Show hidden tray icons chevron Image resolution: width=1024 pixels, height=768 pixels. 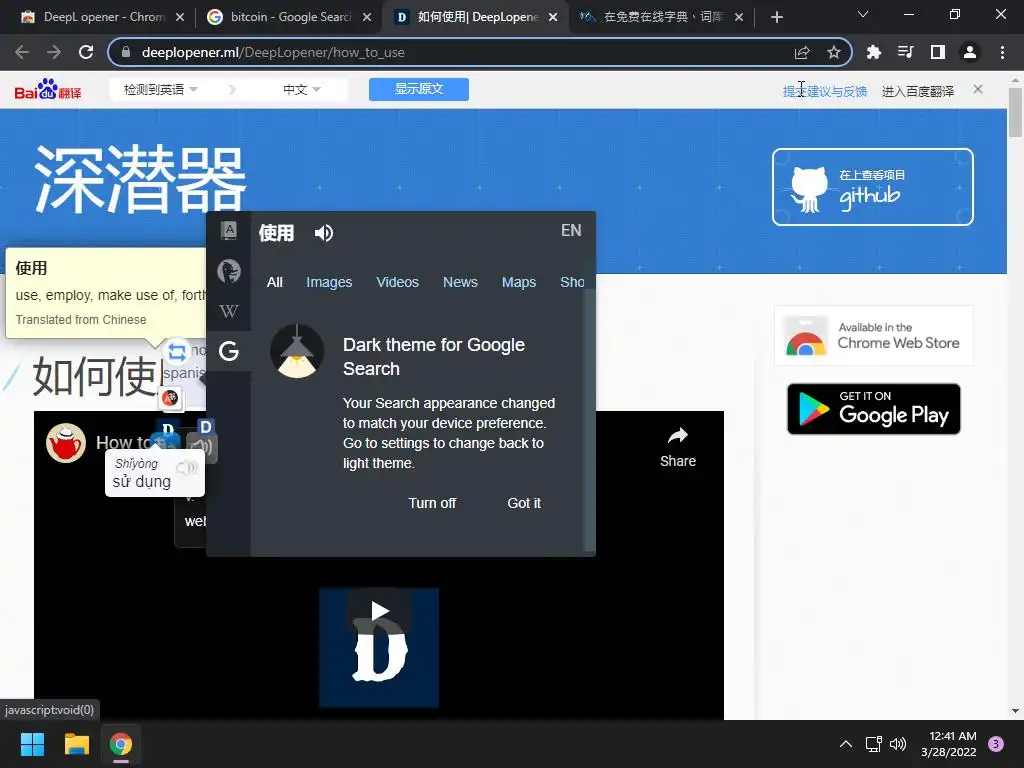(x=846, y=744)
